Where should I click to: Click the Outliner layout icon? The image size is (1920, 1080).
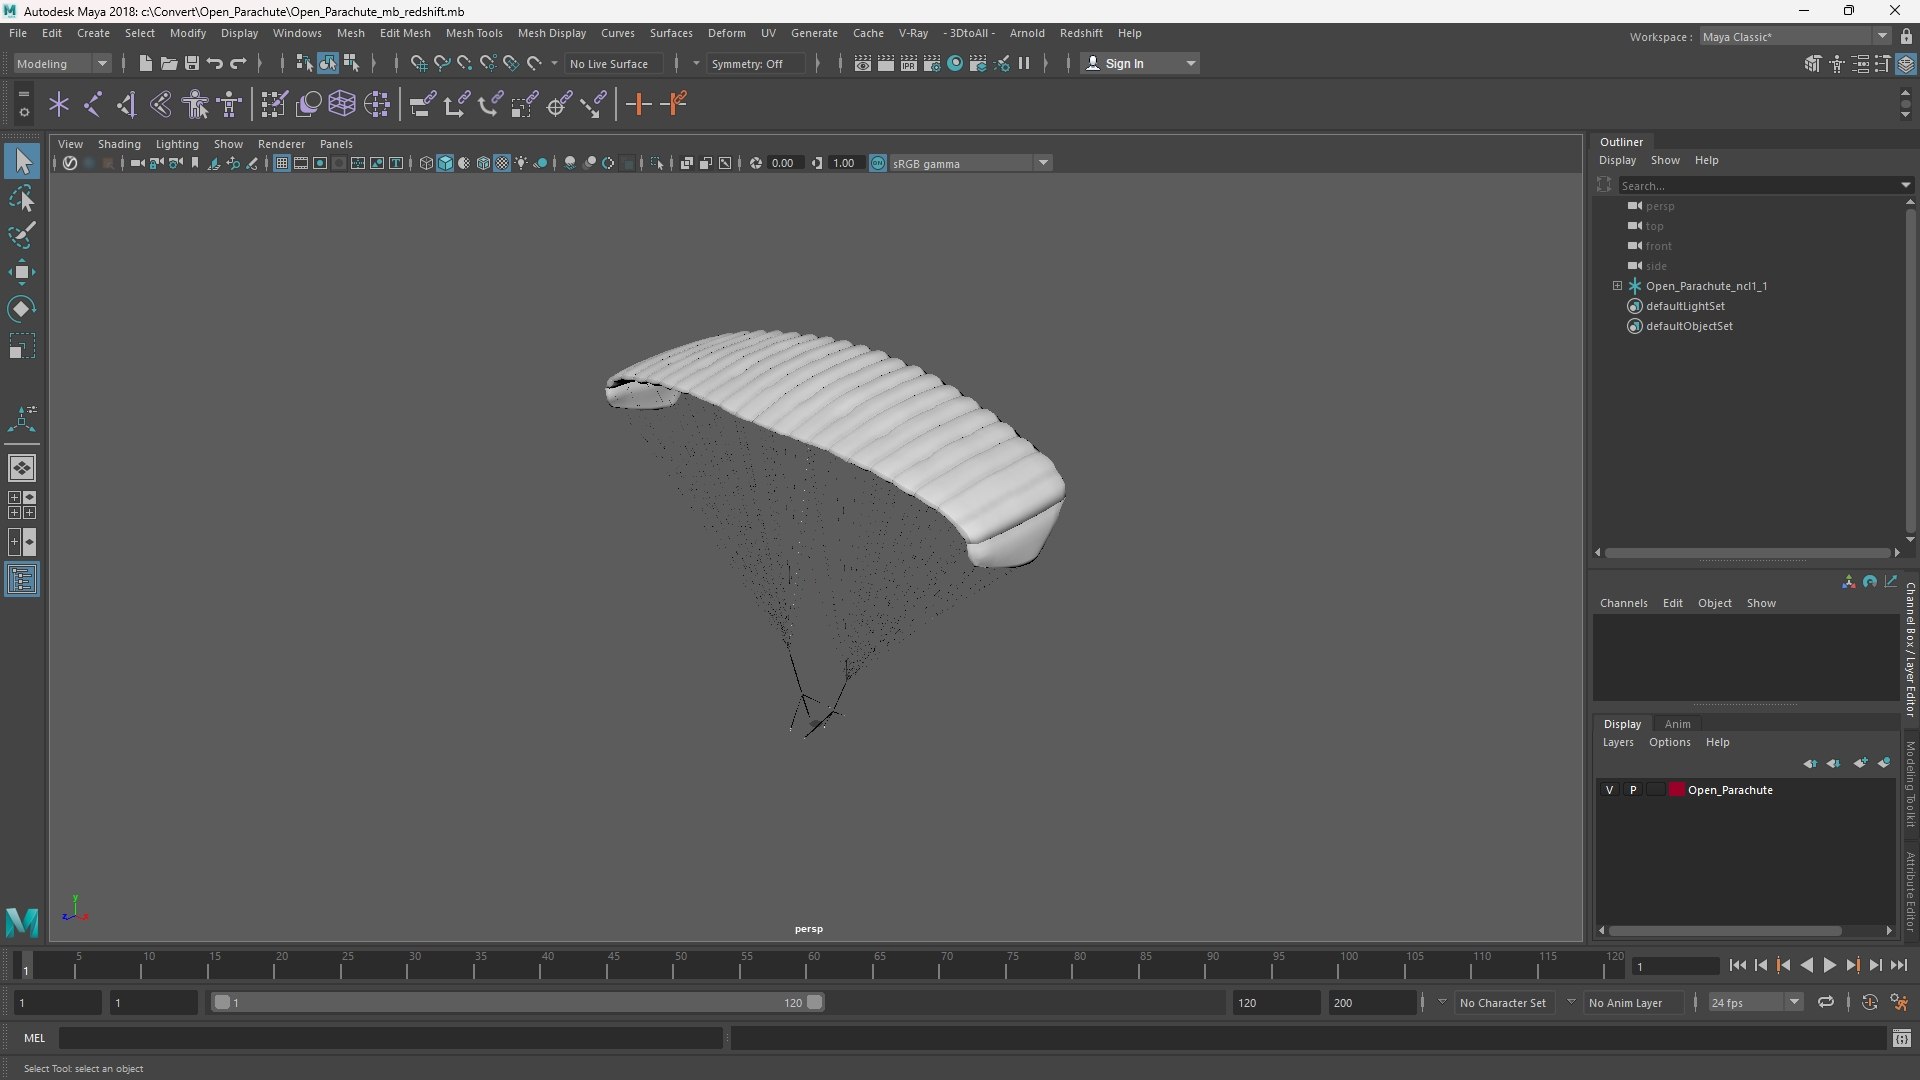click(x=22, y=580)
